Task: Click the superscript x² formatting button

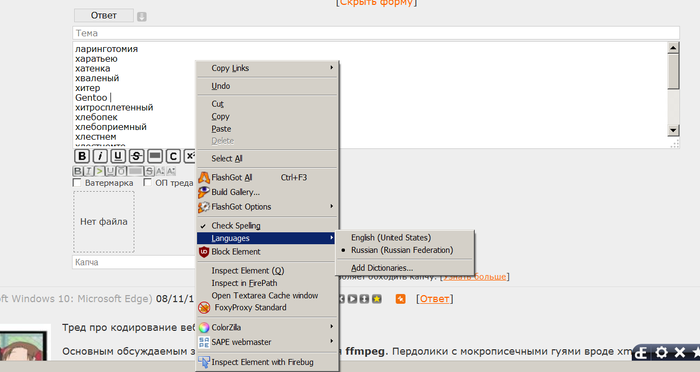Action: coord(190,156)
